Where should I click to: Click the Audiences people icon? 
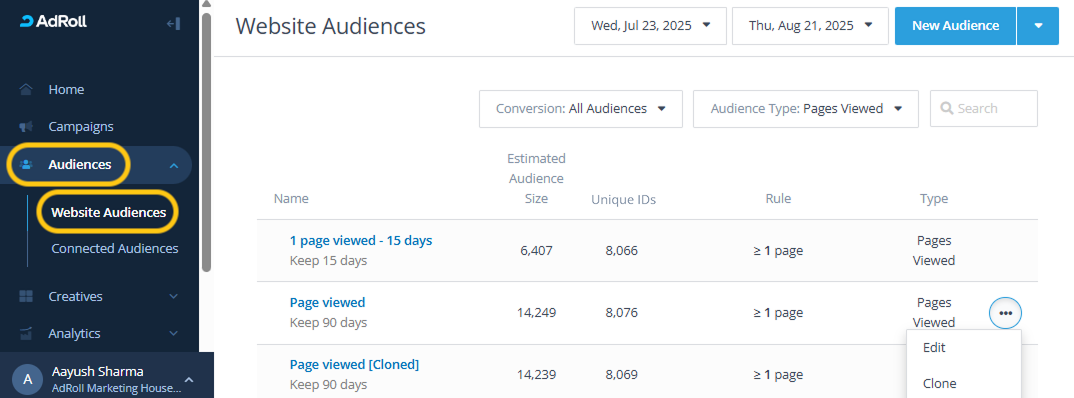(27, 164)
